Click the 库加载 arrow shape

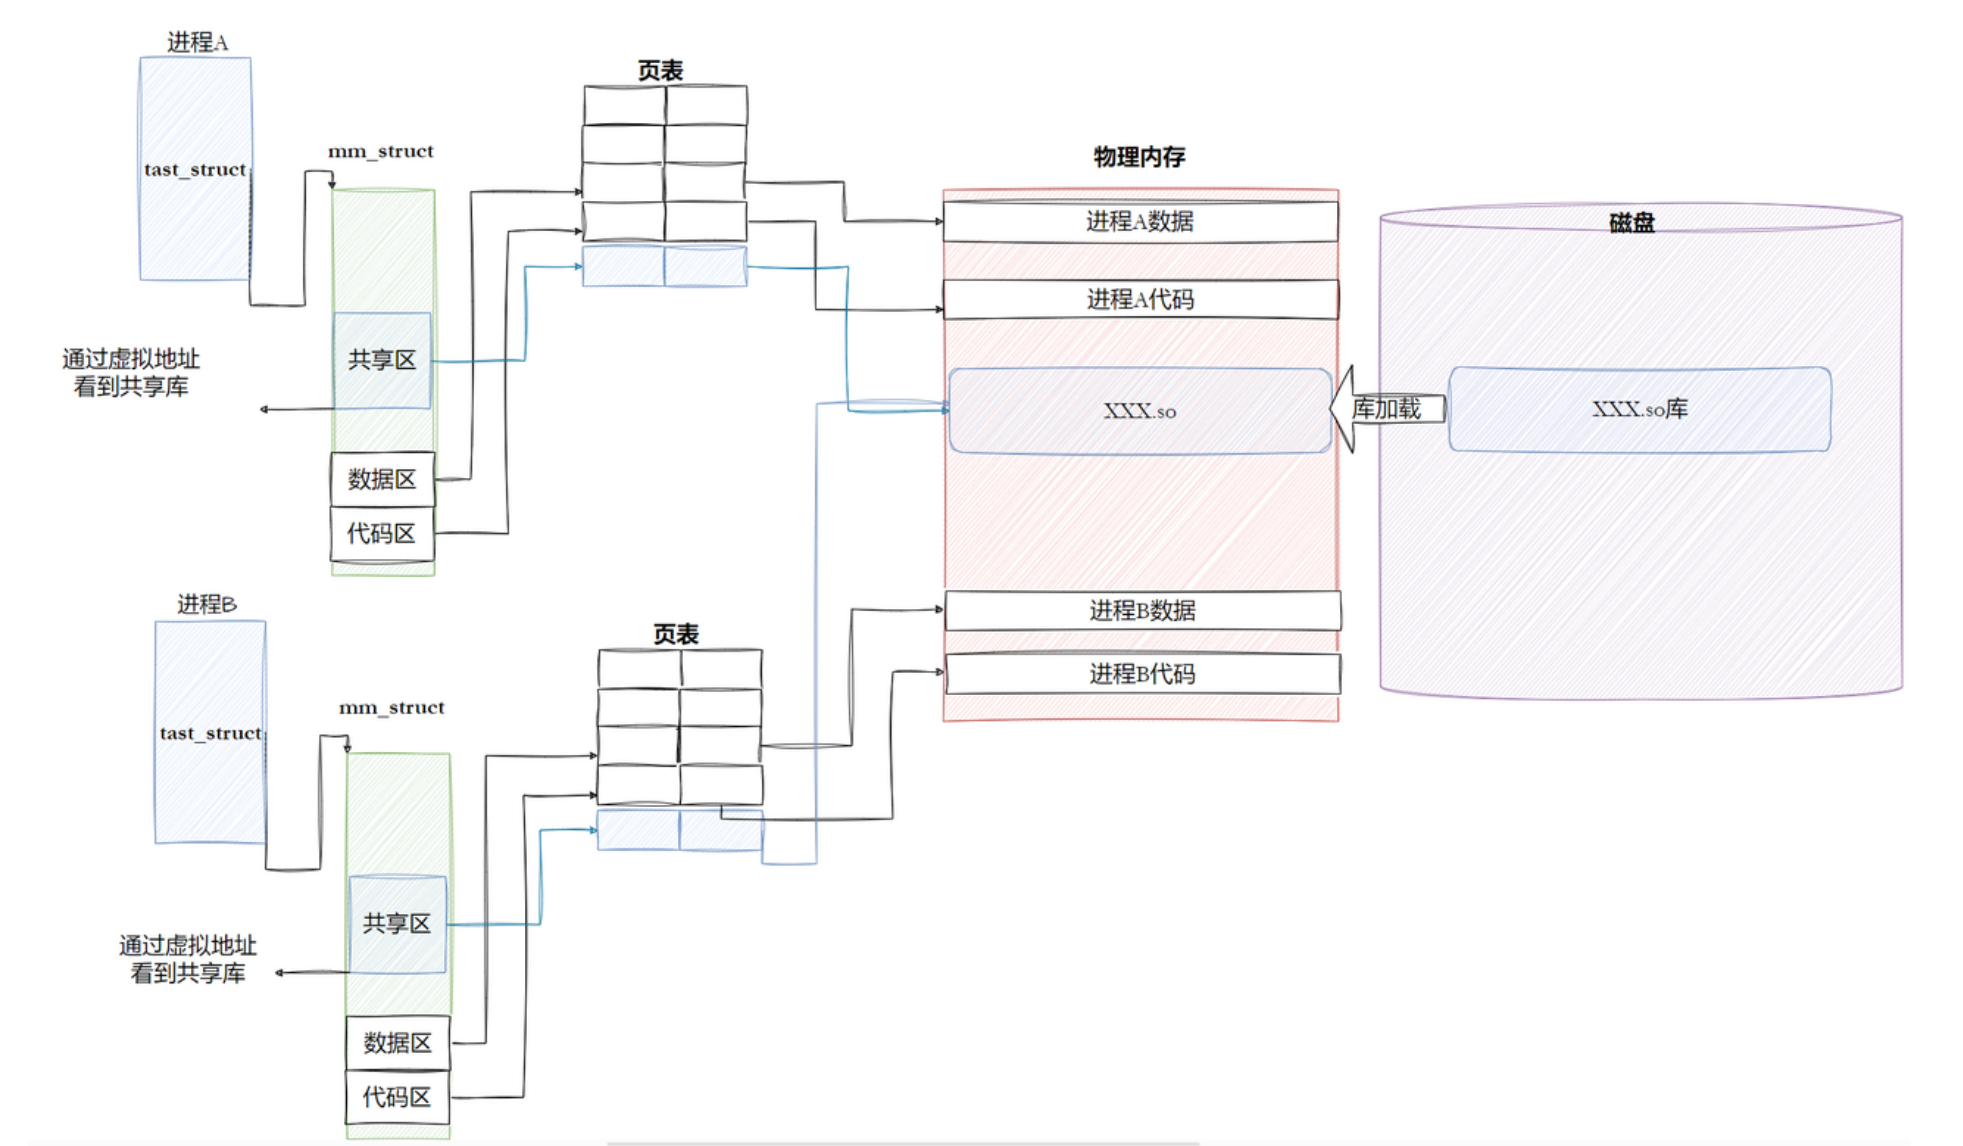1385,409
